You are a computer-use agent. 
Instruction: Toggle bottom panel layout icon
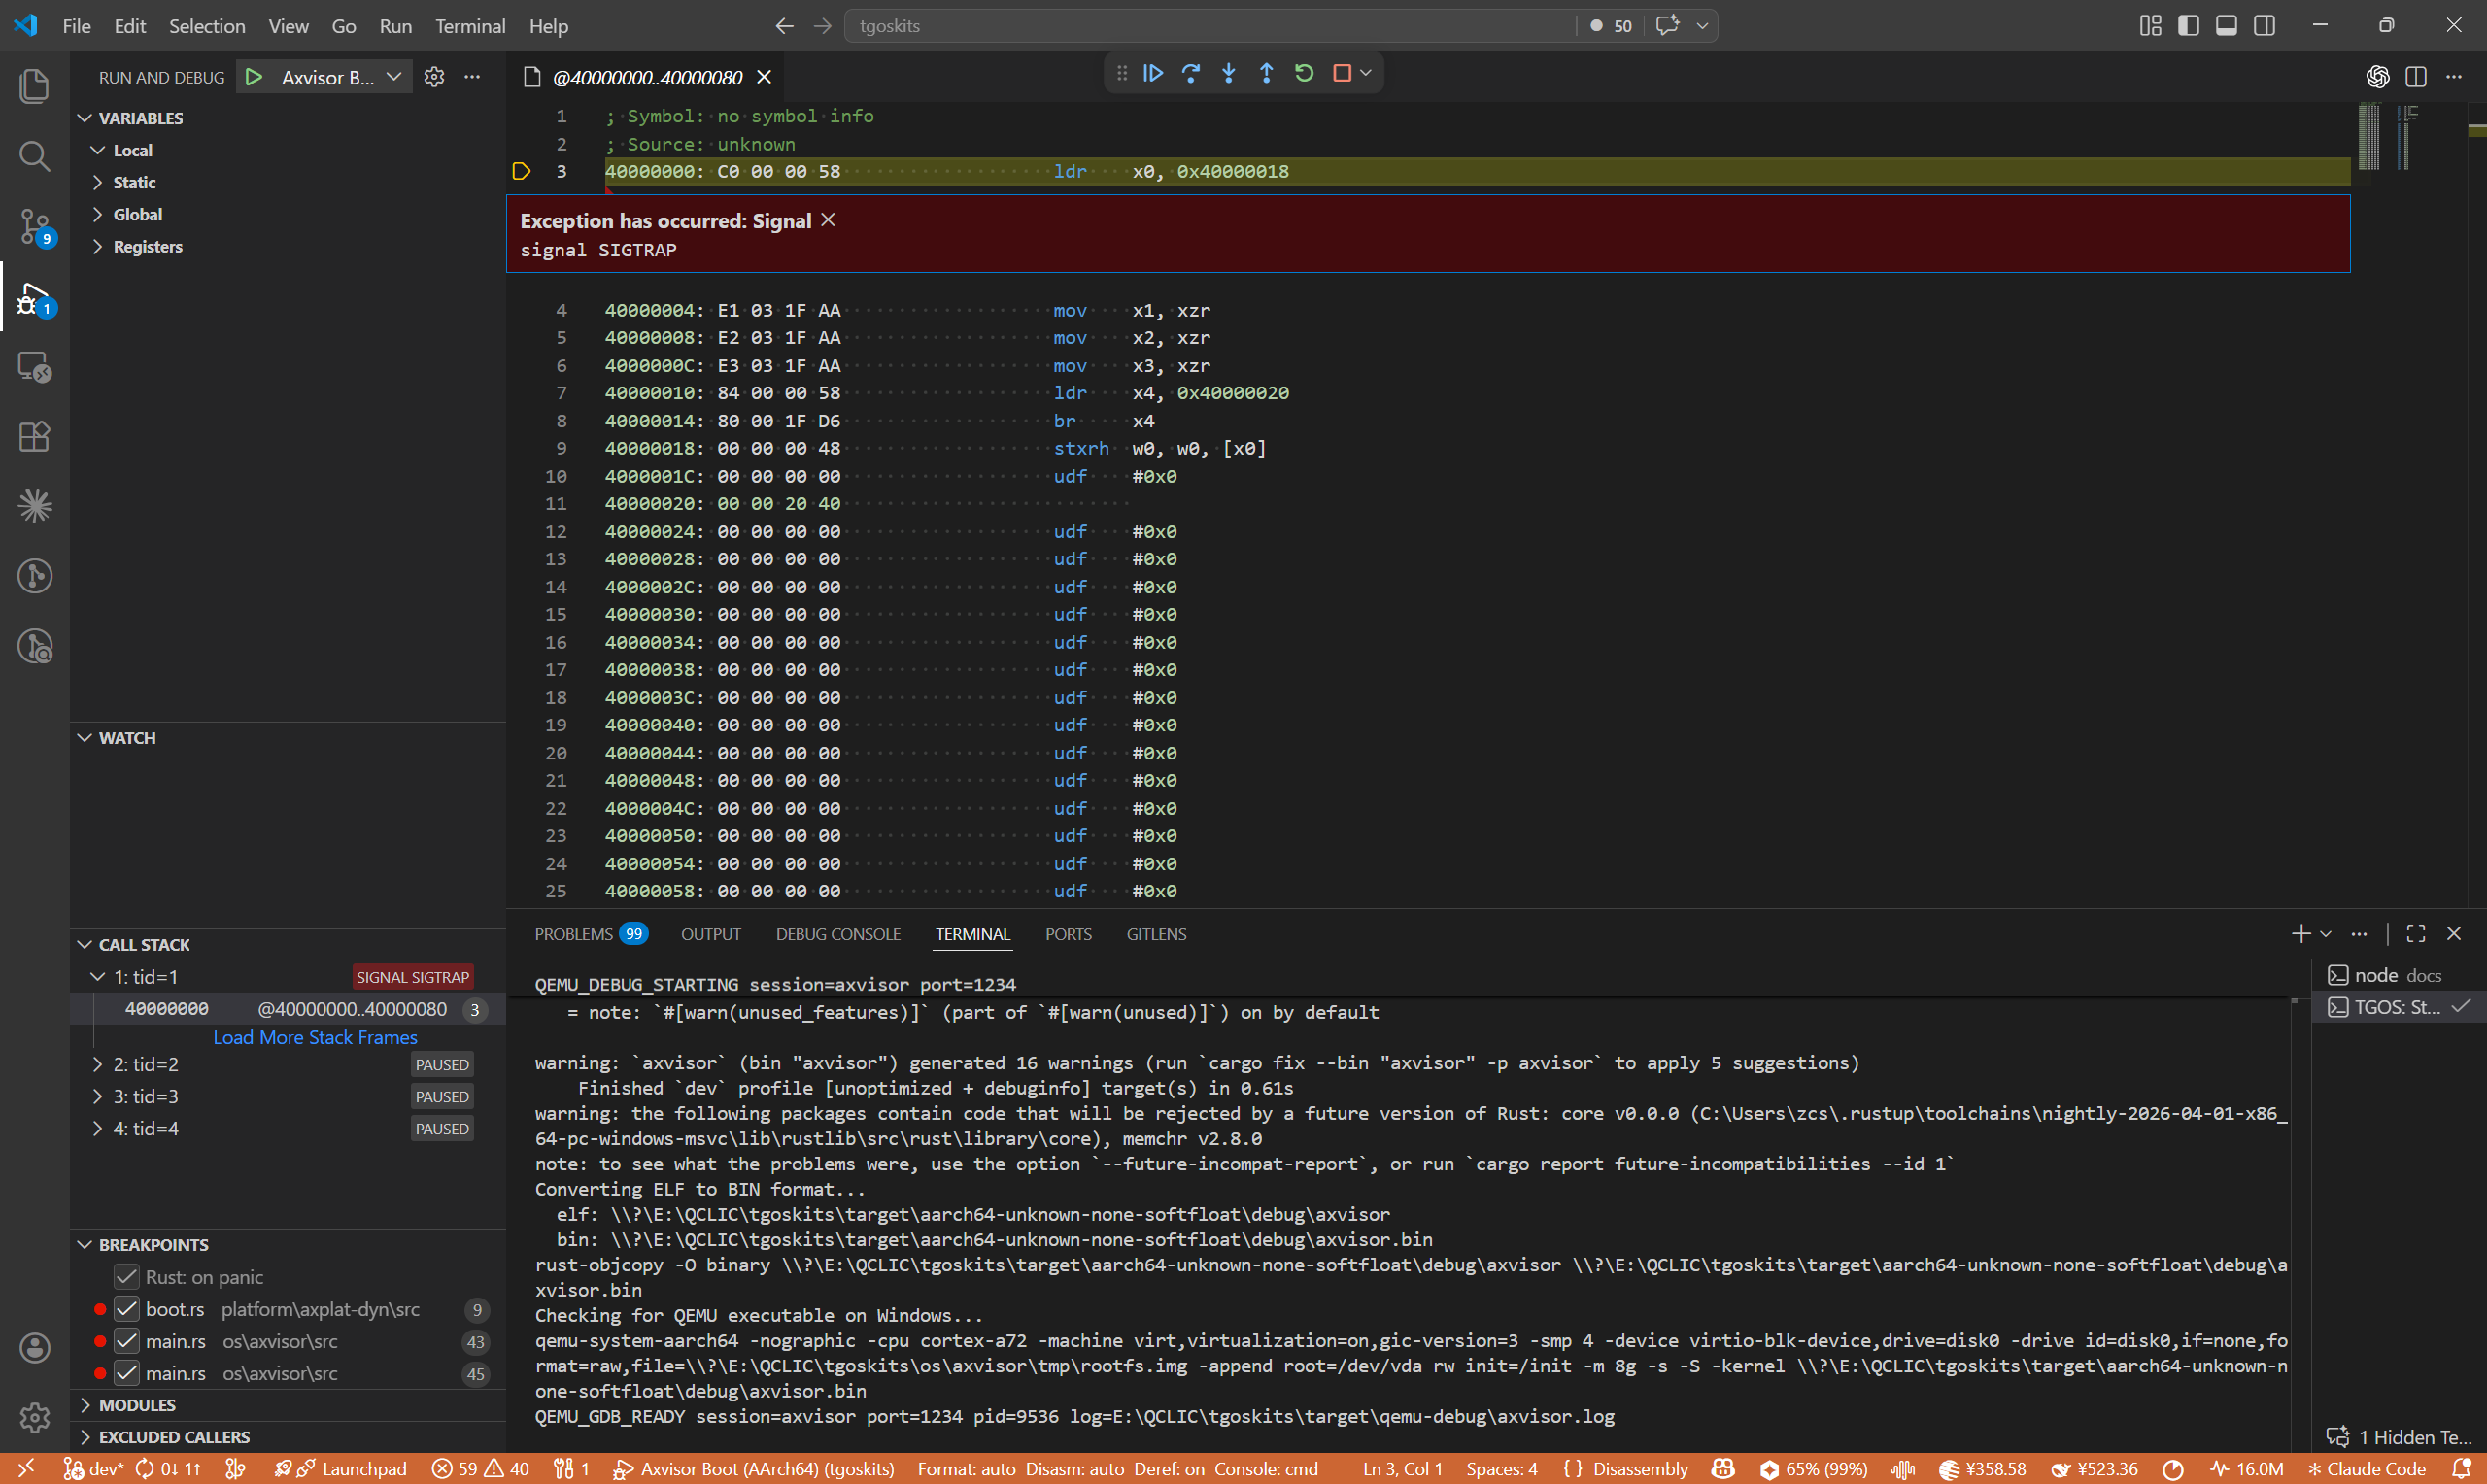2226,26
